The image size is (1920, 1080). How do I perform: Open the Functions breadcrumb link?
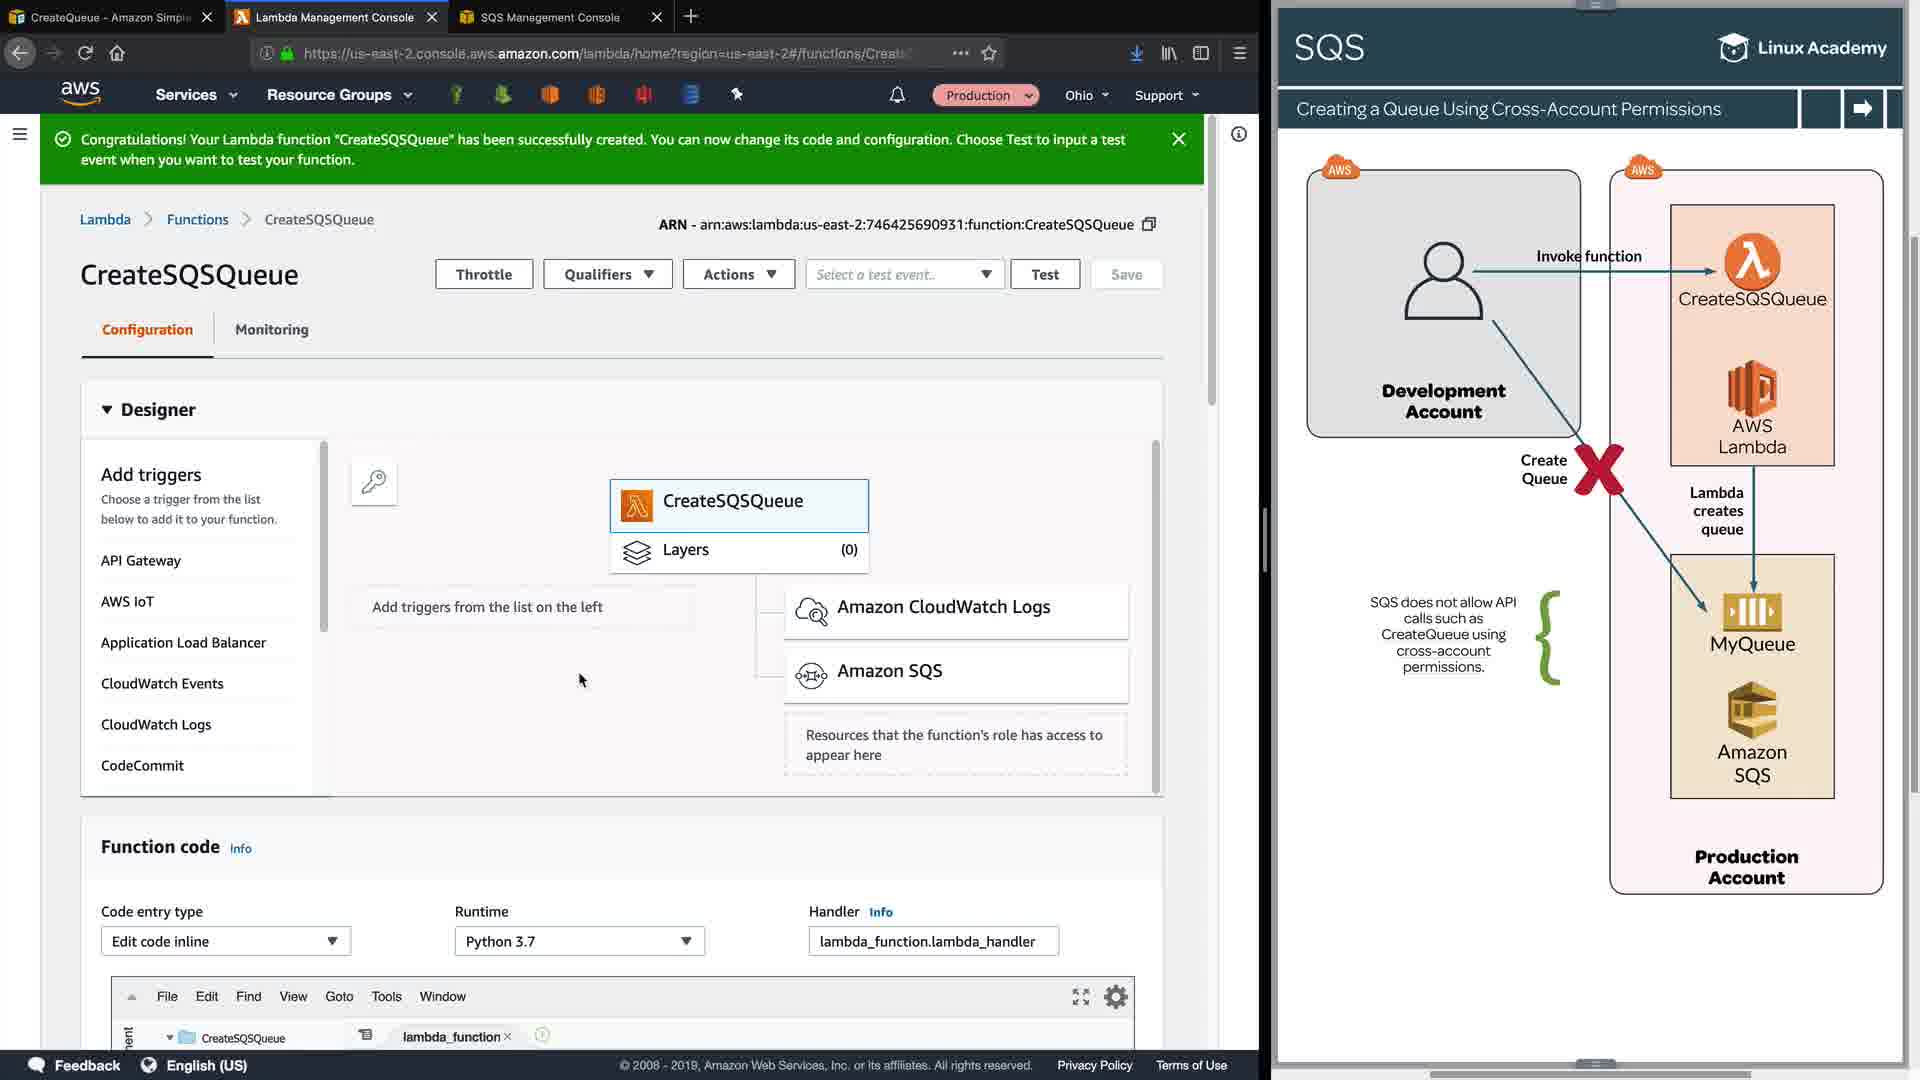[x=197, y=219]
